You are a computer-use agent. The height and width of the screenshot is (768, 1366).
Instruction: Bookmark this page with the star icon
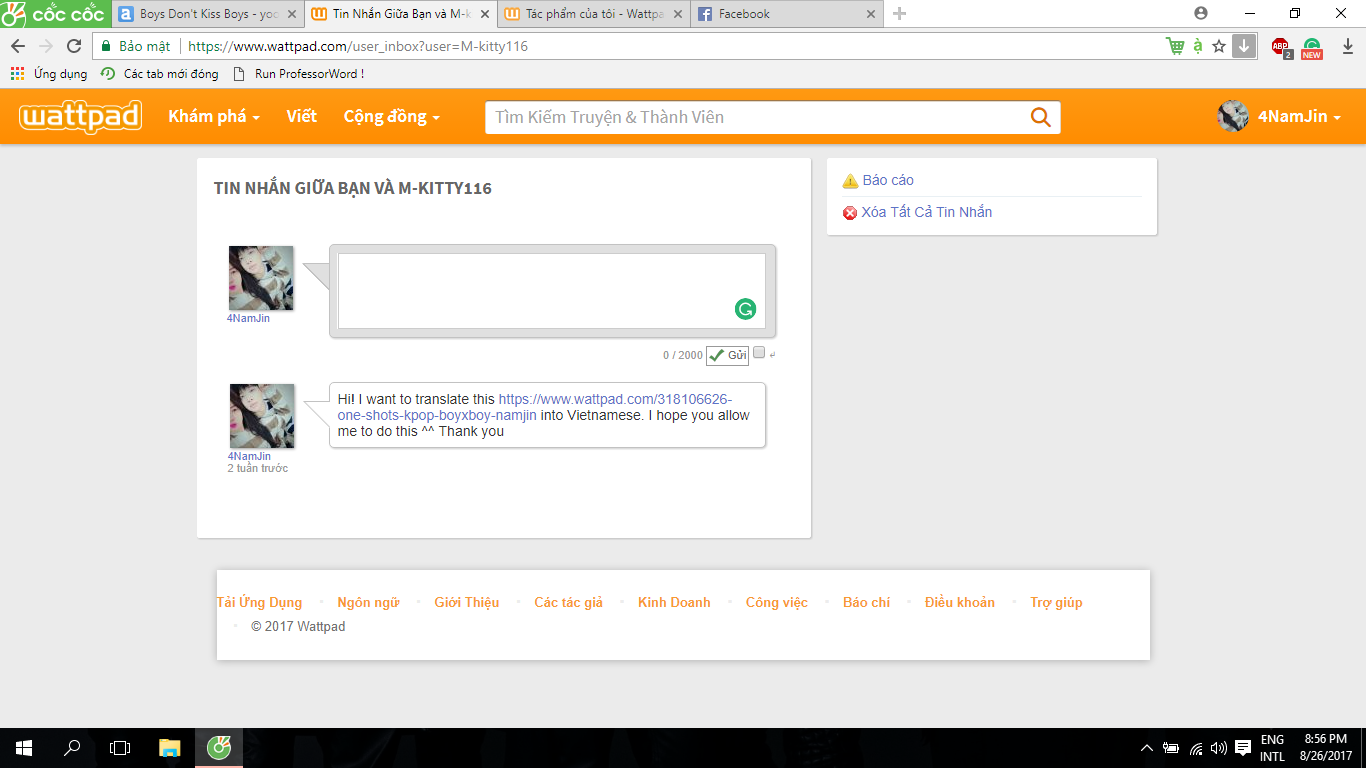(x=1219, y=46)
